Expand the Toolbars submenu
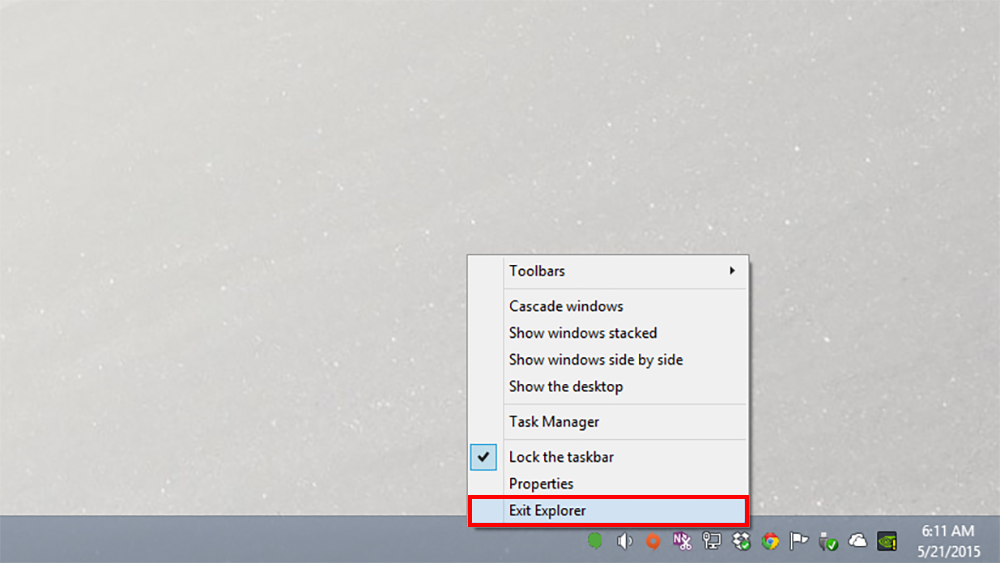This screenshot has height=563, width=1000. click(x=608, y=271)
